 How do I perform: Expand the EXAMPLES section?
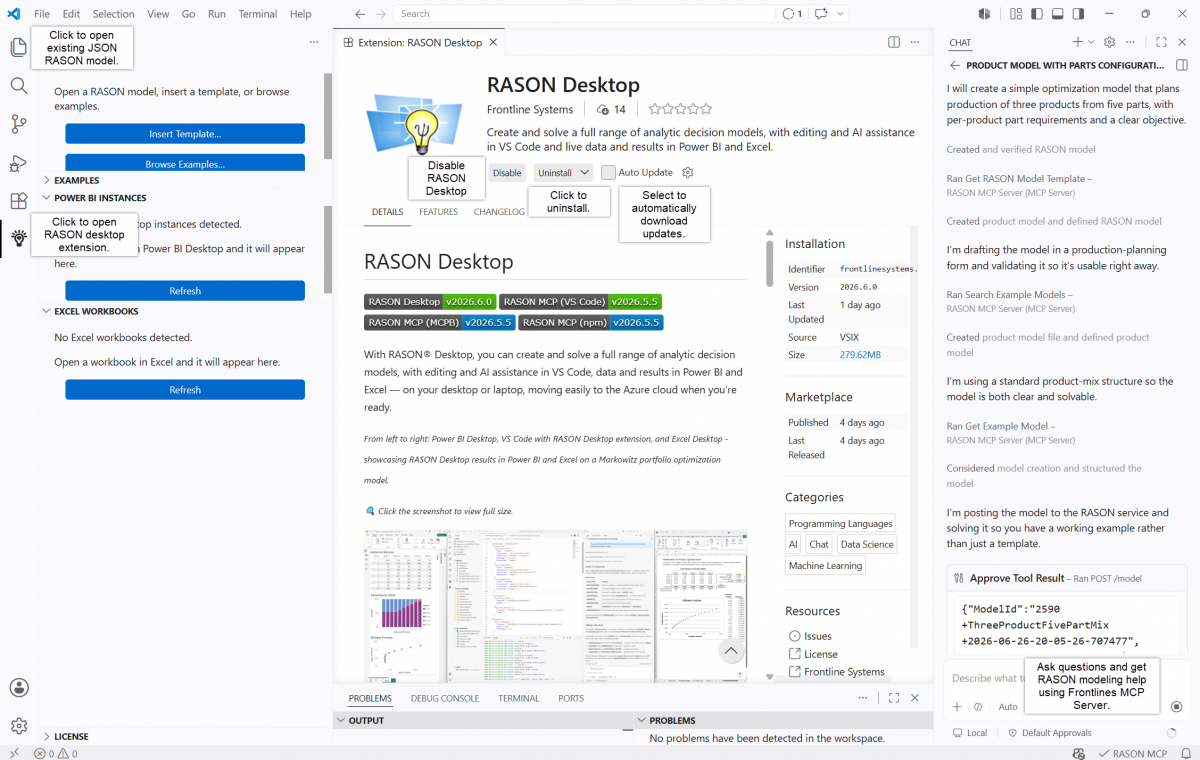coord(76,180)
